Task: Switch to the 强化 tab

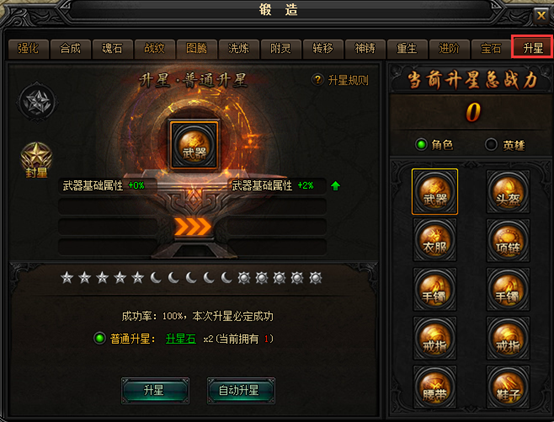Action: [x=28, y=48]
